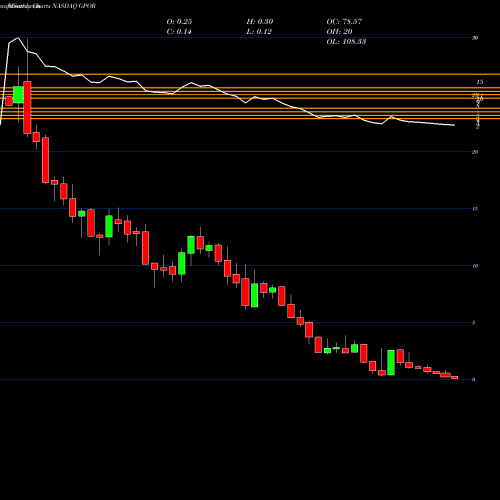
Task: Click the final red candlestick at chart end
Action: [455, 377]
